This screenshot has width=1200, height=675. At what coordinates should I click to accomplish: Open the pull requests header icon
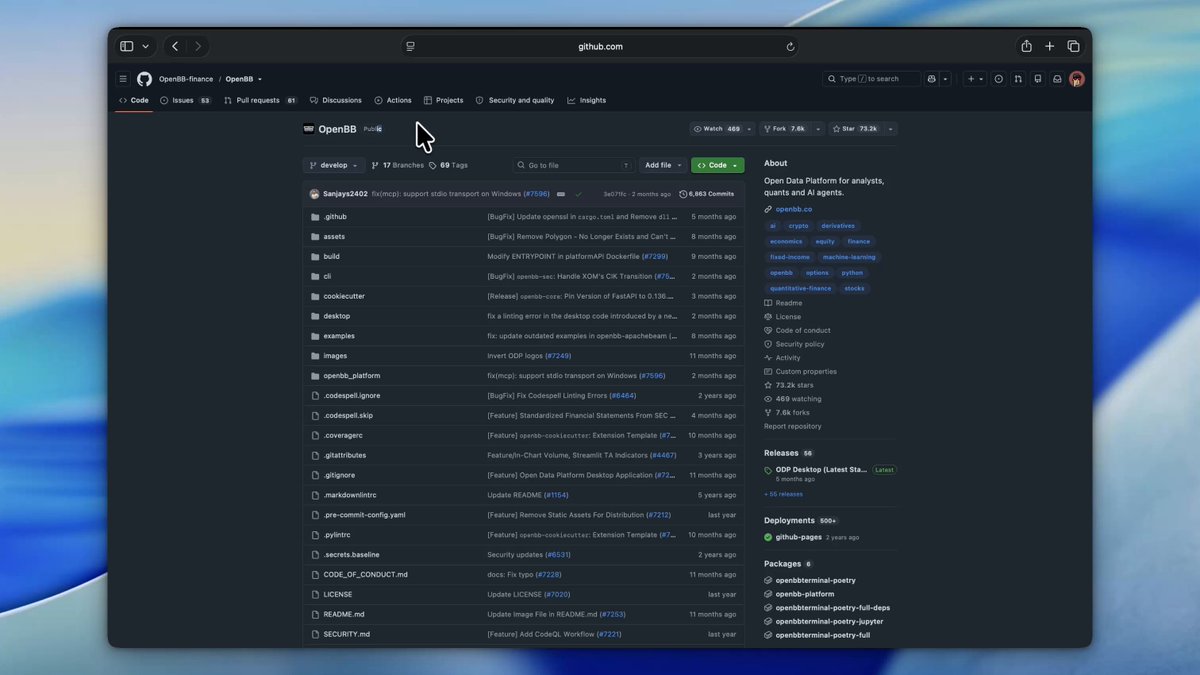[1018, 79]
